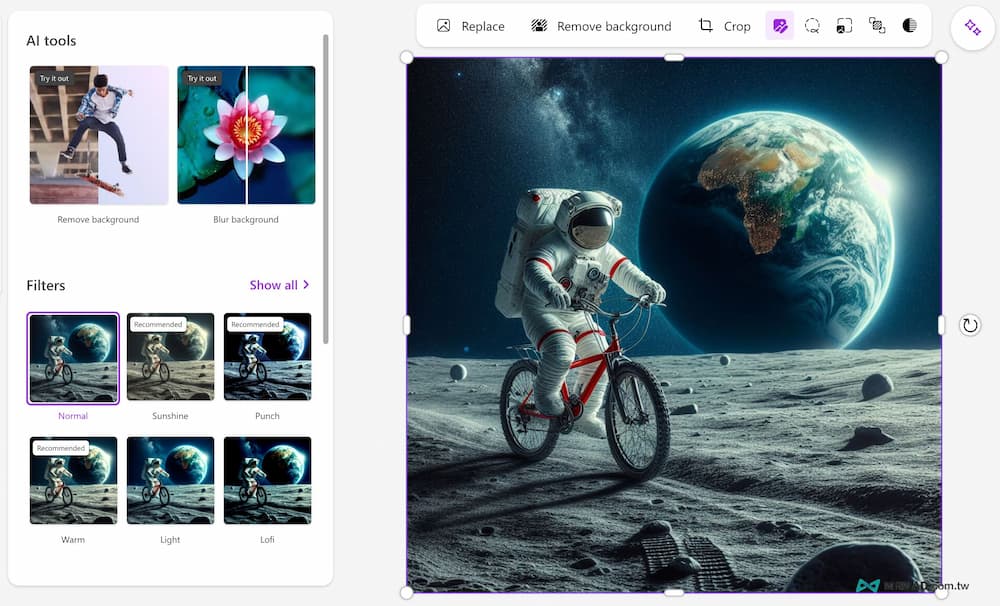Try out Blur background AI tool card
1000x606 pixels.
246,135
